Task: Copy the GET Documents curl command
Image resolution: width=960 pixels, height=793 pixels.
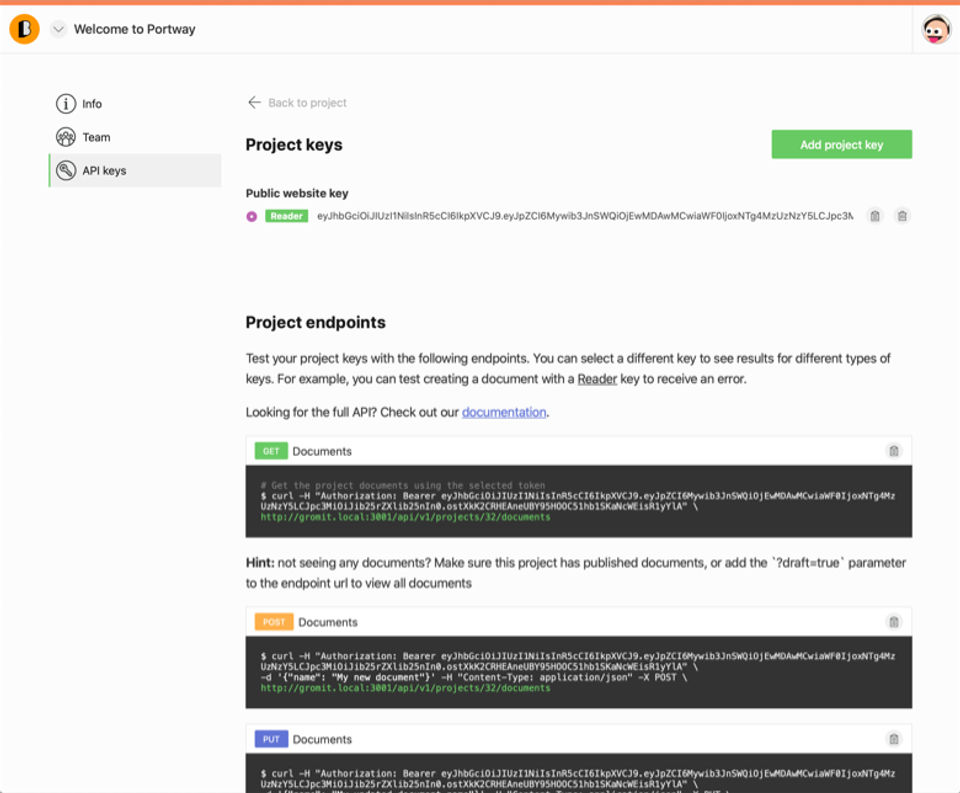Action: point(894,451)
